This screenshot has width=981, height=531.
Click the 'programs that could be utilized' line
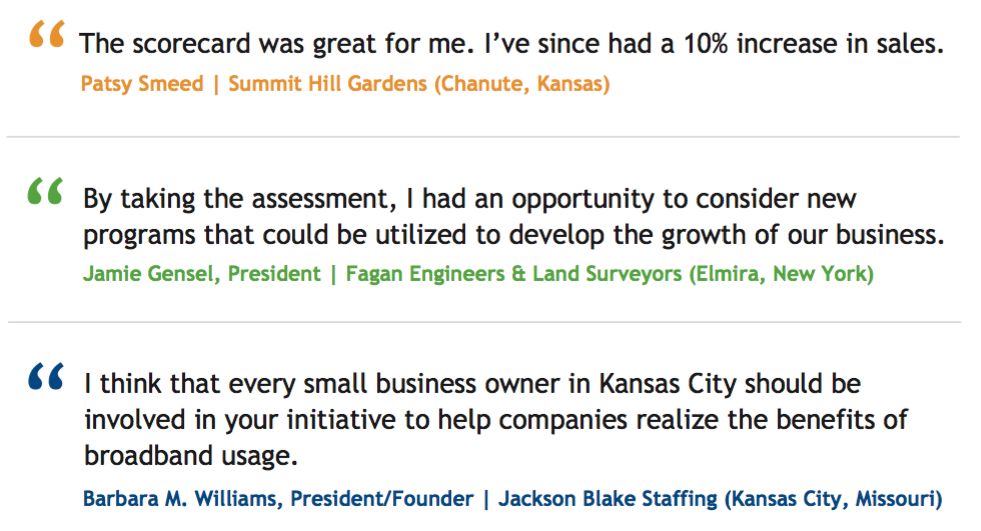tap(514, 235)
